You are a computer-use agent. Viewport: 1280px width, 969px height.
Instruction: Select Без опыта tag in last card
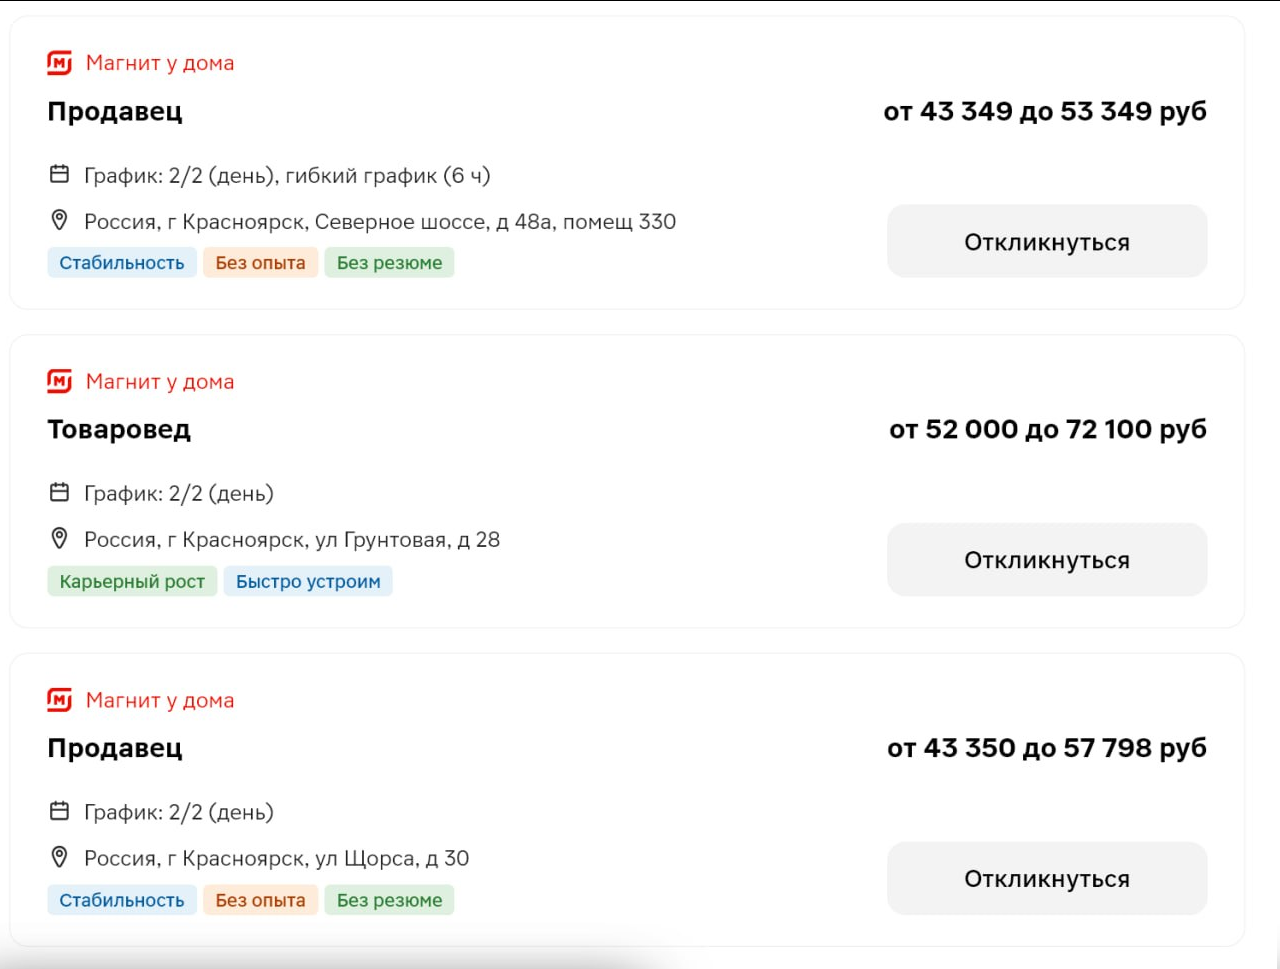(x=261, y=900)
